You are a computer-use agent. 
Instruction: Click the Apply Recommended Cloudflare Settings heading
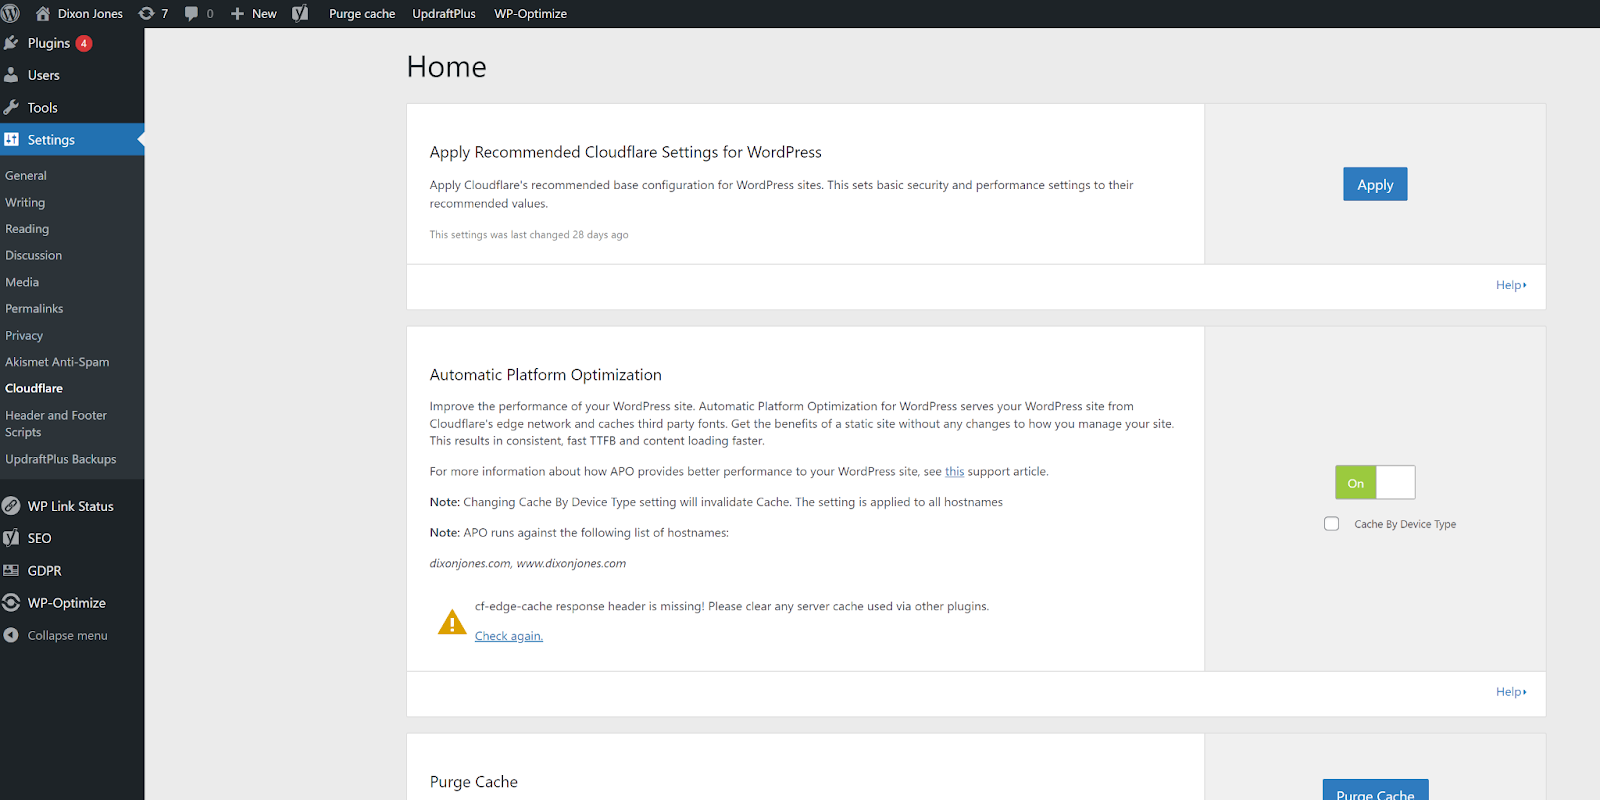626,152
